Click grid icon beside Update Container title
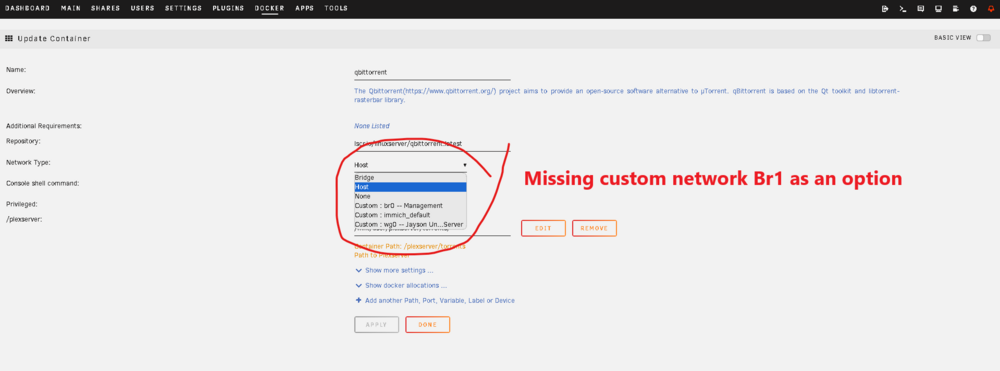 [x=9, y=38]
